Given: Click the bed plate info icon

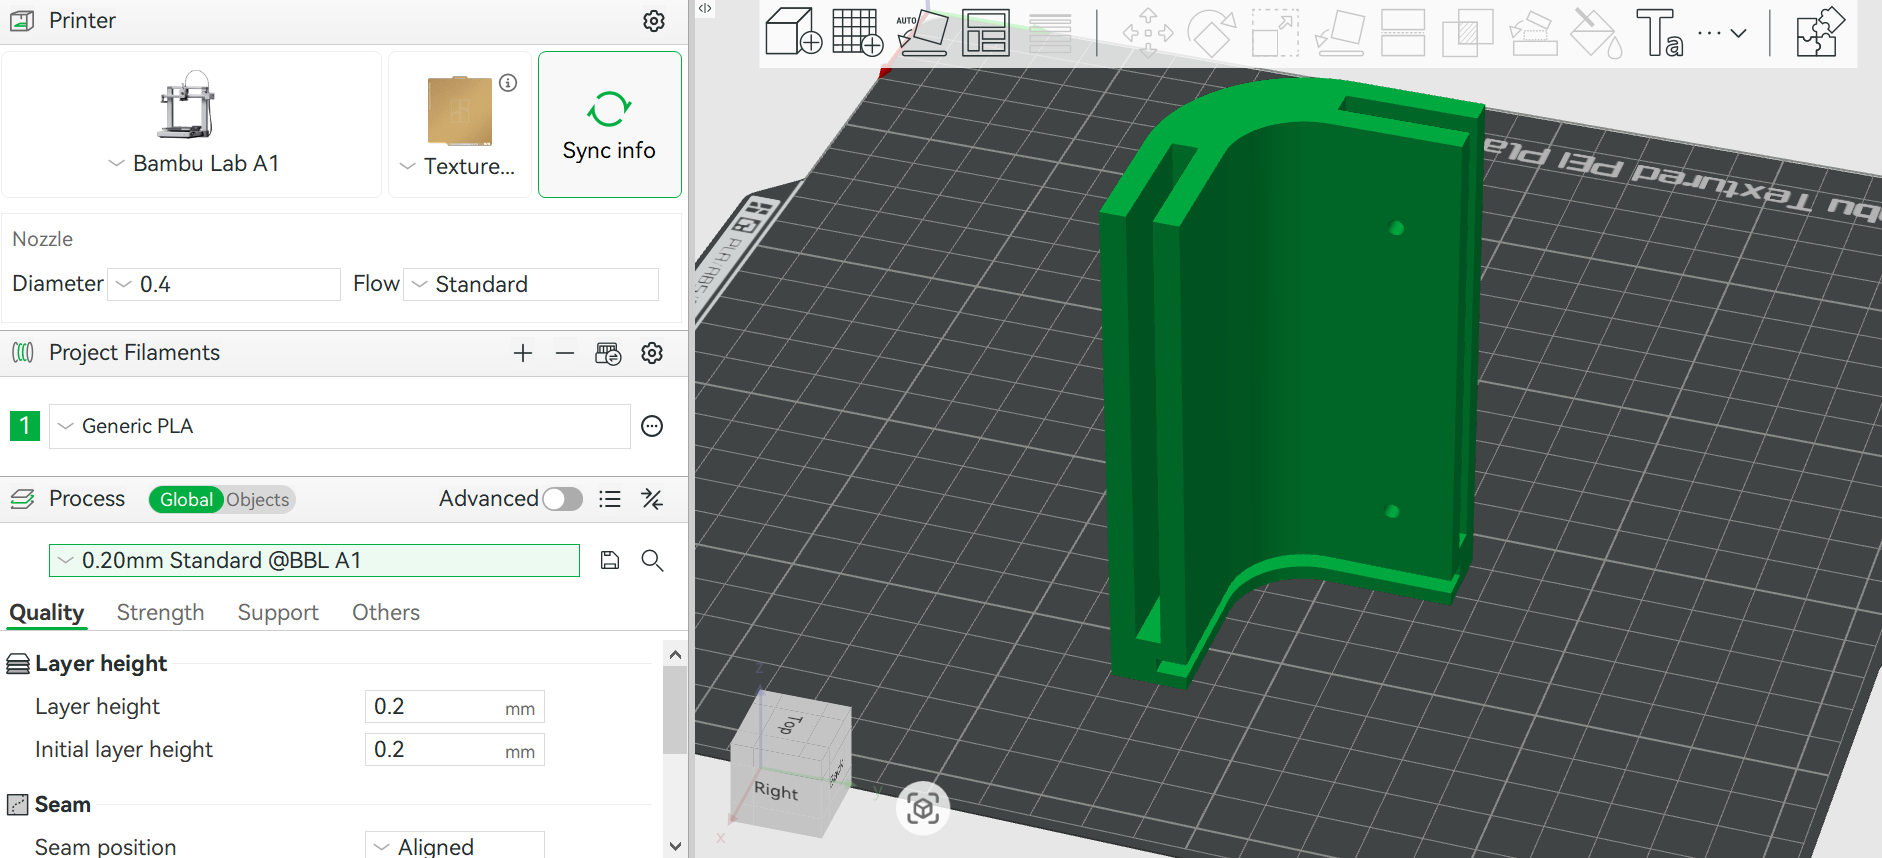Looking at the screenshot, I should coord(508,83).
